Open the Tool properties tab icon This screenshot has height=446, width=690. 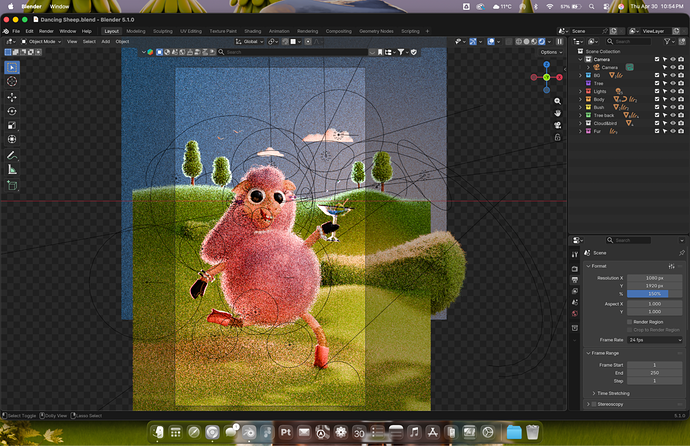pos(575,255)
